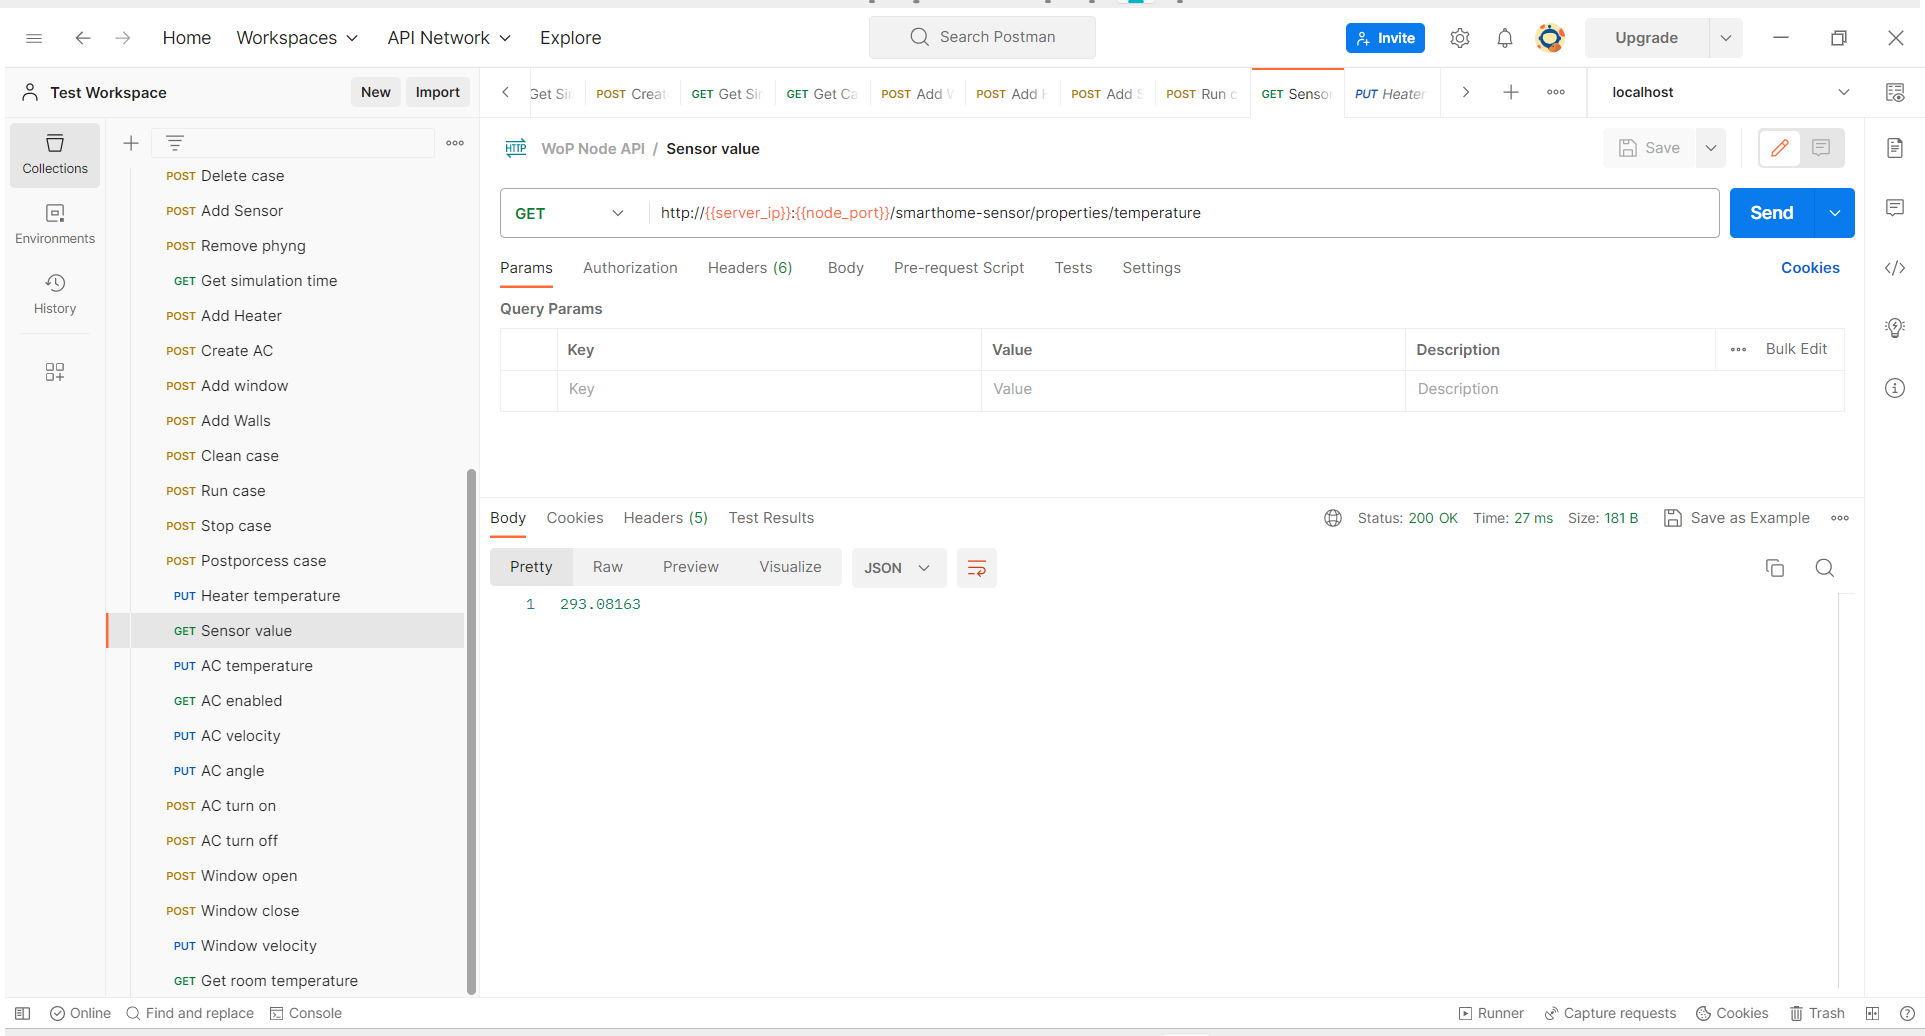Viewport: 1925px width, 1036px height.
Task: Open the PUT Heater request tab
Action: [1391, 93]
